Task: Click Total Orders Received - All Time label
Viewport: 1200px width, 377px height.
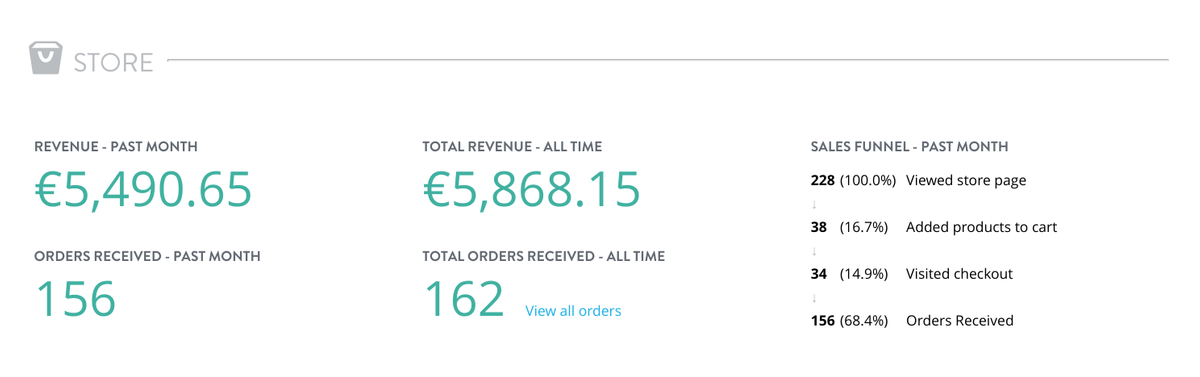Action: pos(543,256)
